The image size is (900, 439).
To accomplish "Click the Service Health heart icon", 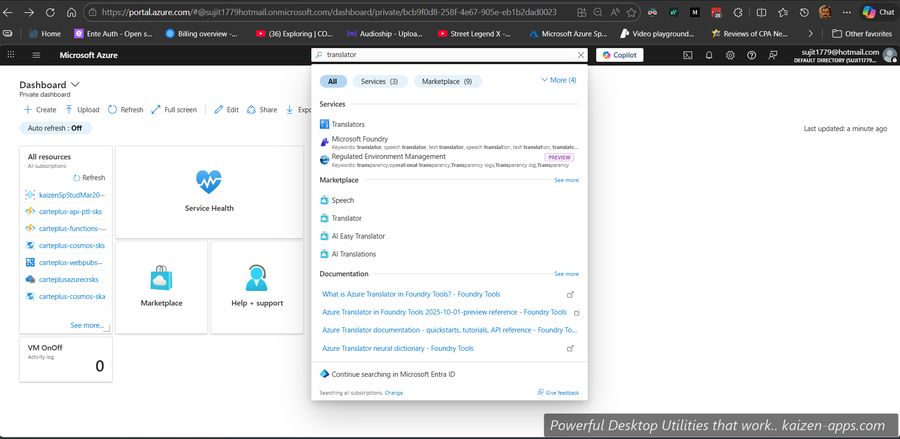I will pyautogui.click(x=209, y=181).
